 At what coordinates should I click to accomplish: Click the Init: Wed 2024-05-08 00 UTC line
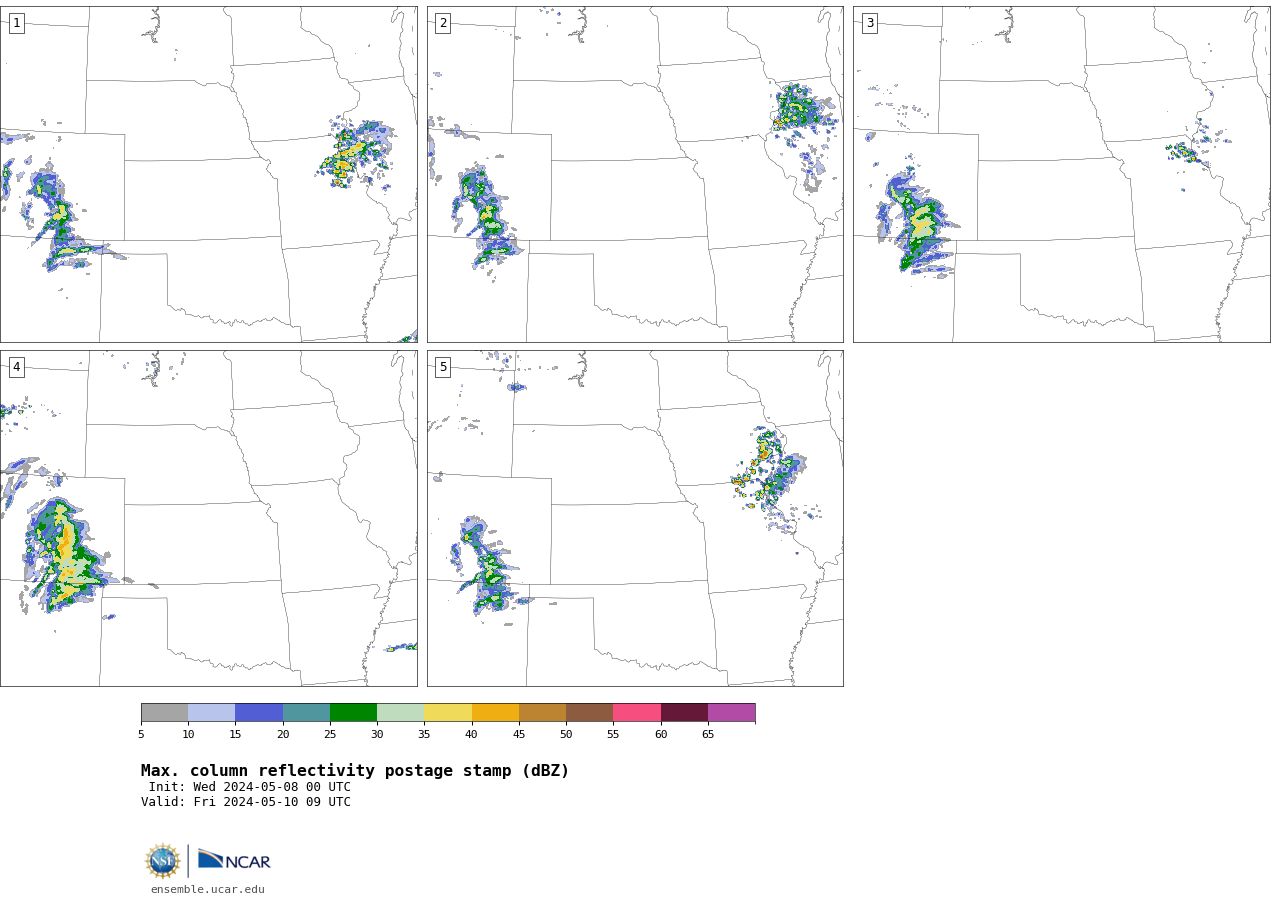(250, 787)
